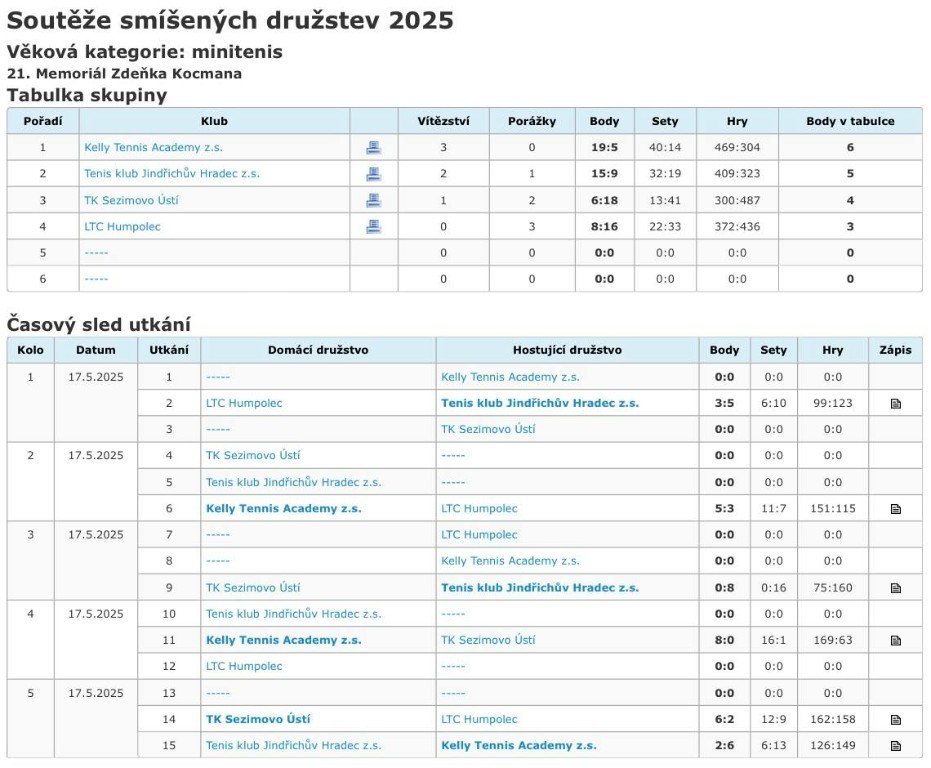Open Kelly Tennis Academy guest in match 8

pyautogui.click(x=510, y=561)
